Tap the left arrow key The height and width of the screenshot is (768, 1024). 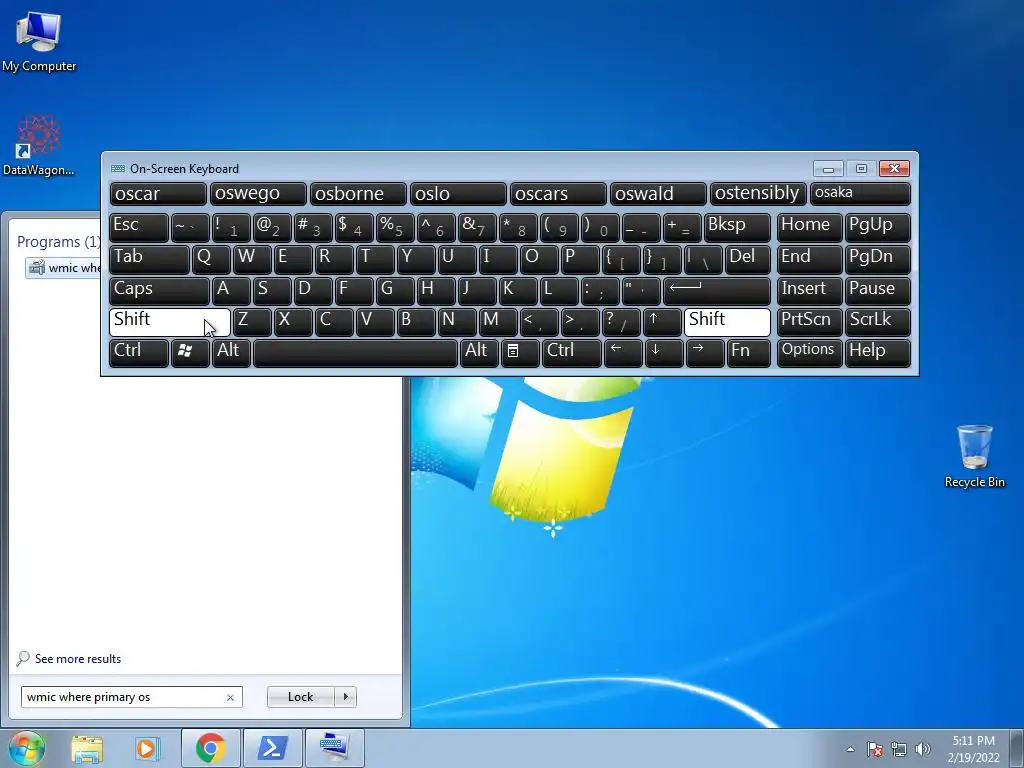click(623, 352)
